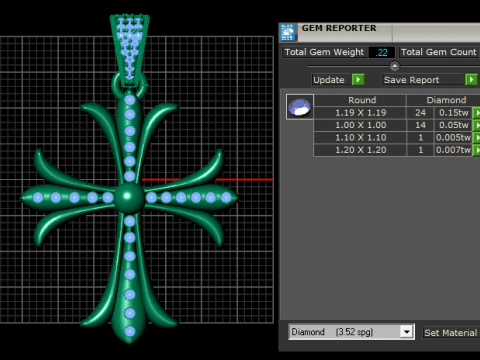Click the Set Material button

[x=451, y=333]
